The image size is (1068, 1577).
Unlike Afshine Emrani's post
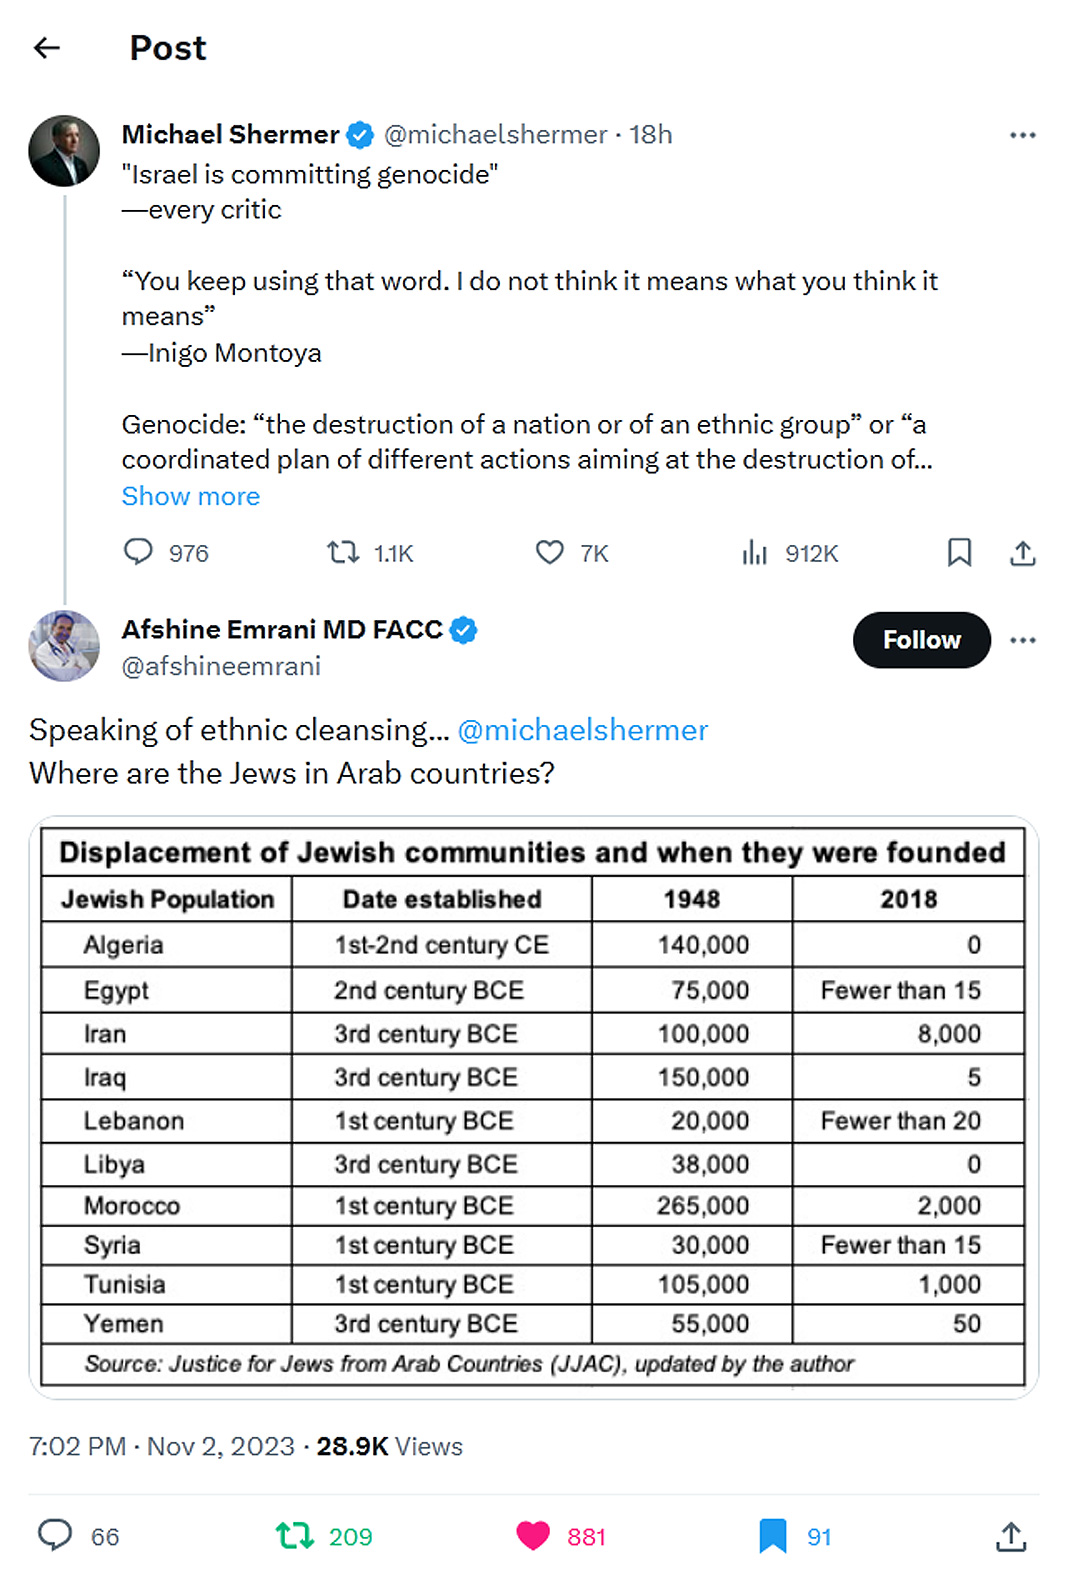point(533,1535)
